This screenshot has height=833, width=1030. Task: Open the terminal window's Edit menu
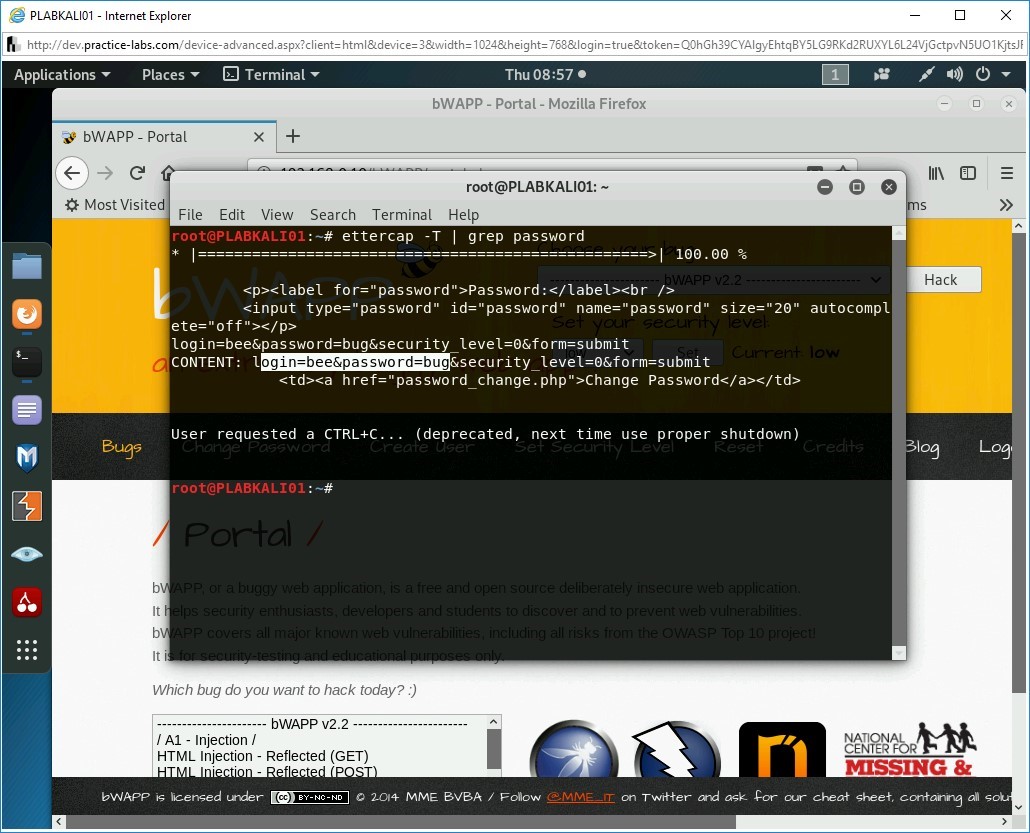232,214
